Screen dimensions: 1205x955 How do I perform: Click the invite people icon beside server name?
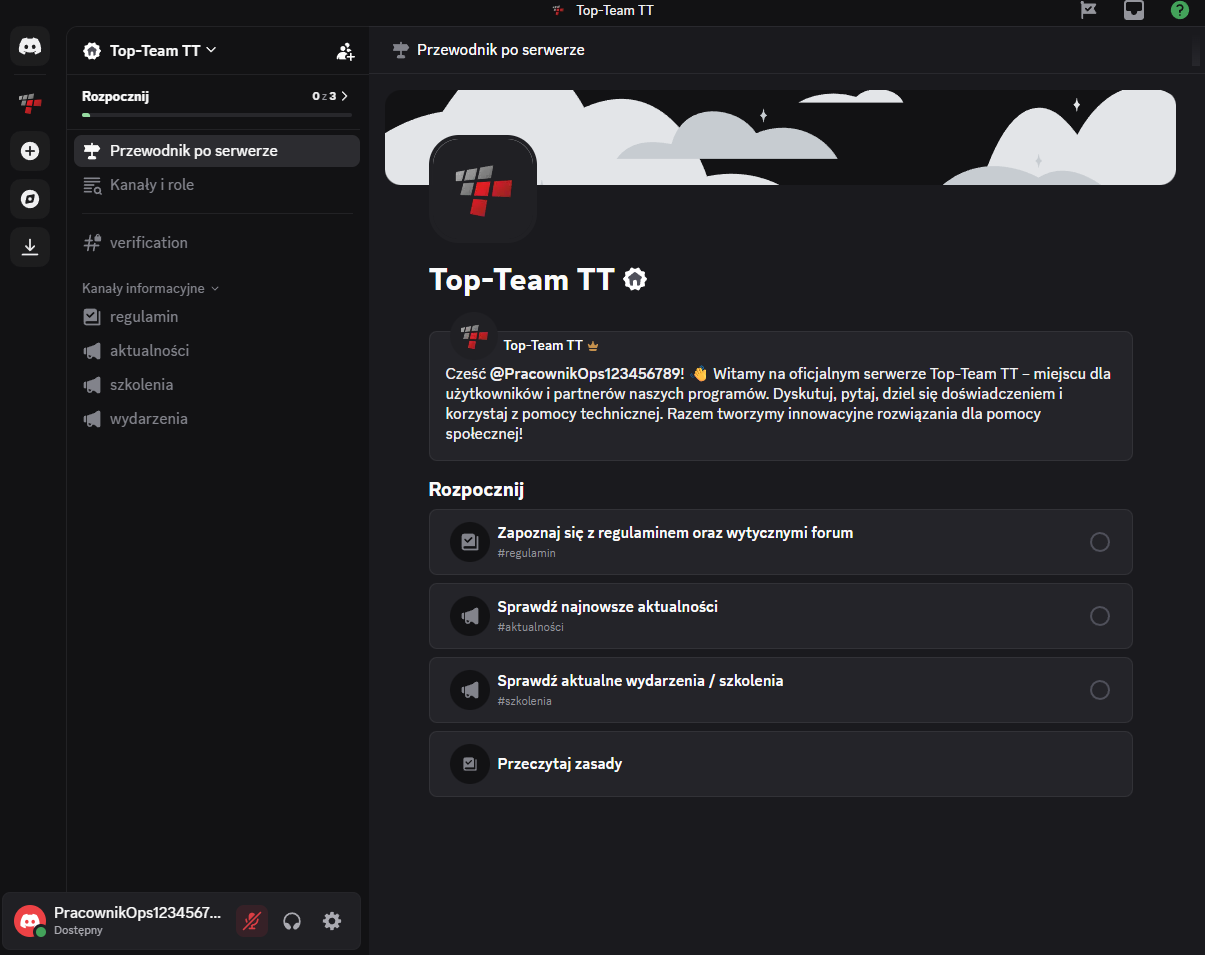[345, 51]
